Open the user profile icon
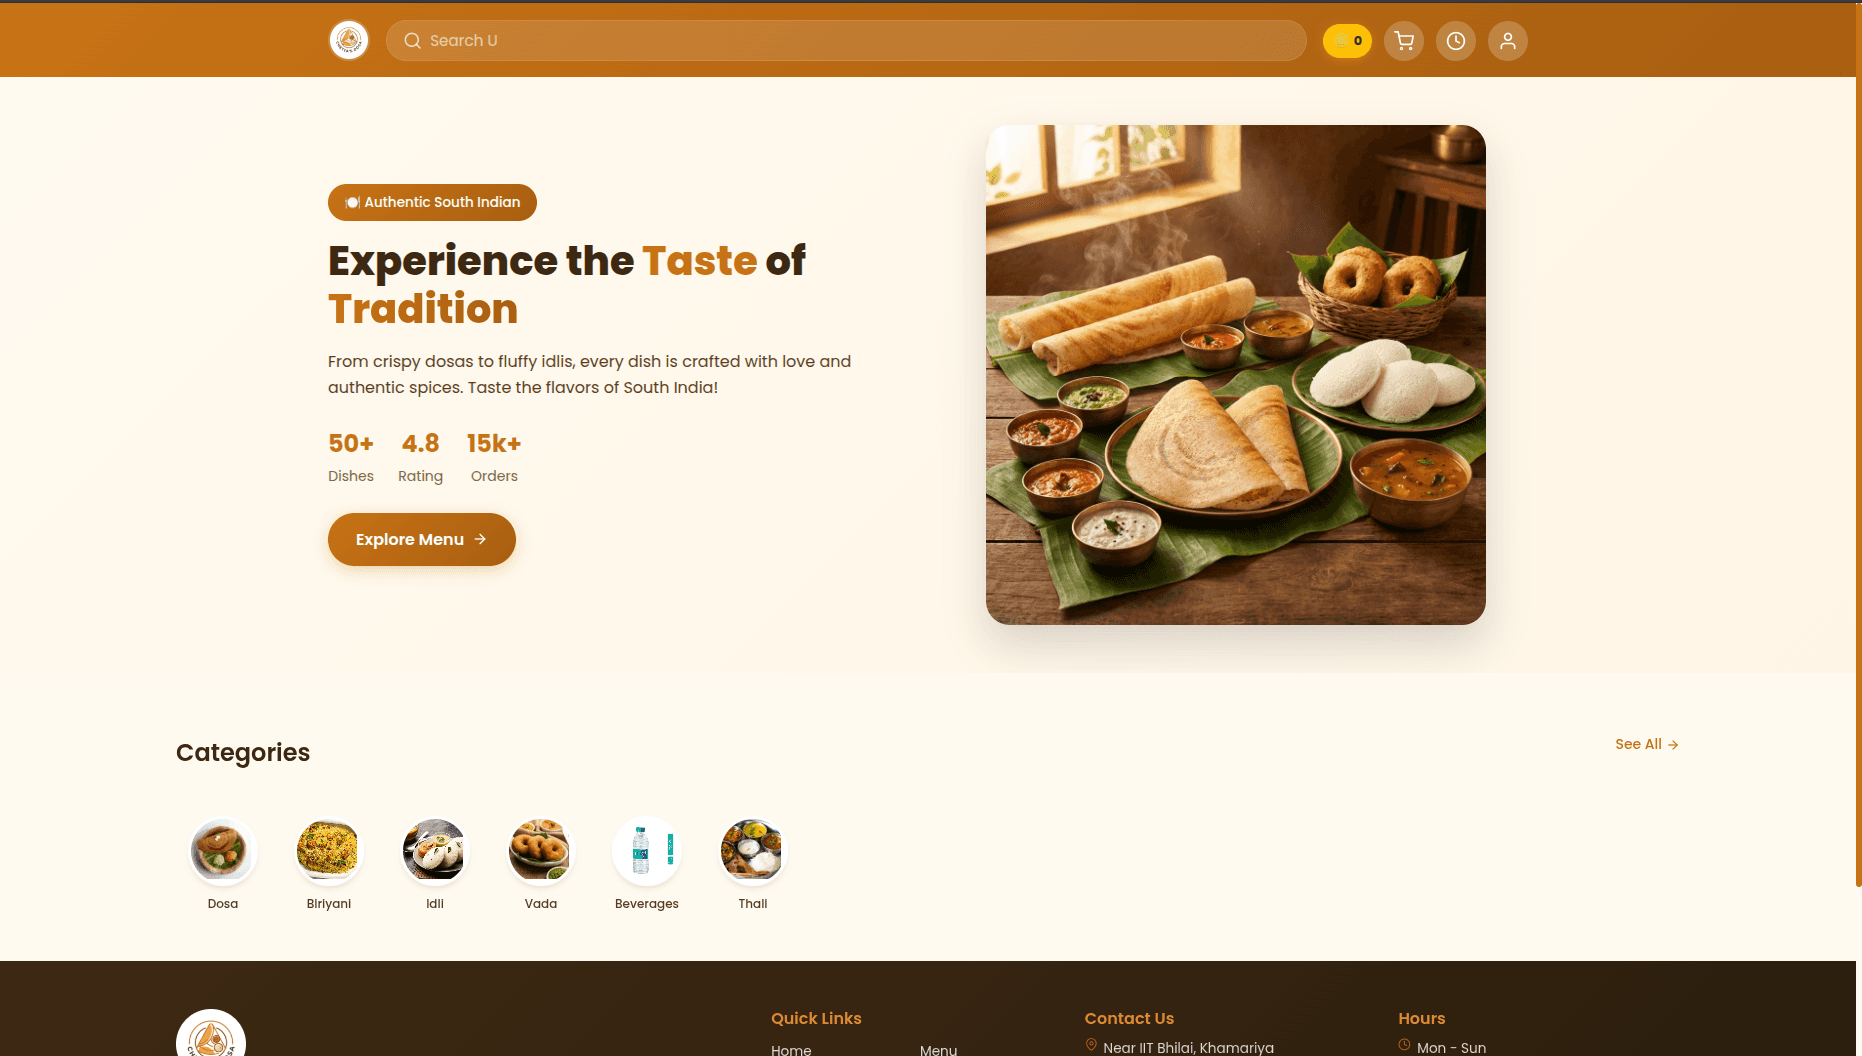This screenshot has height=1056, width=1862. click(x=1508, y=41)
